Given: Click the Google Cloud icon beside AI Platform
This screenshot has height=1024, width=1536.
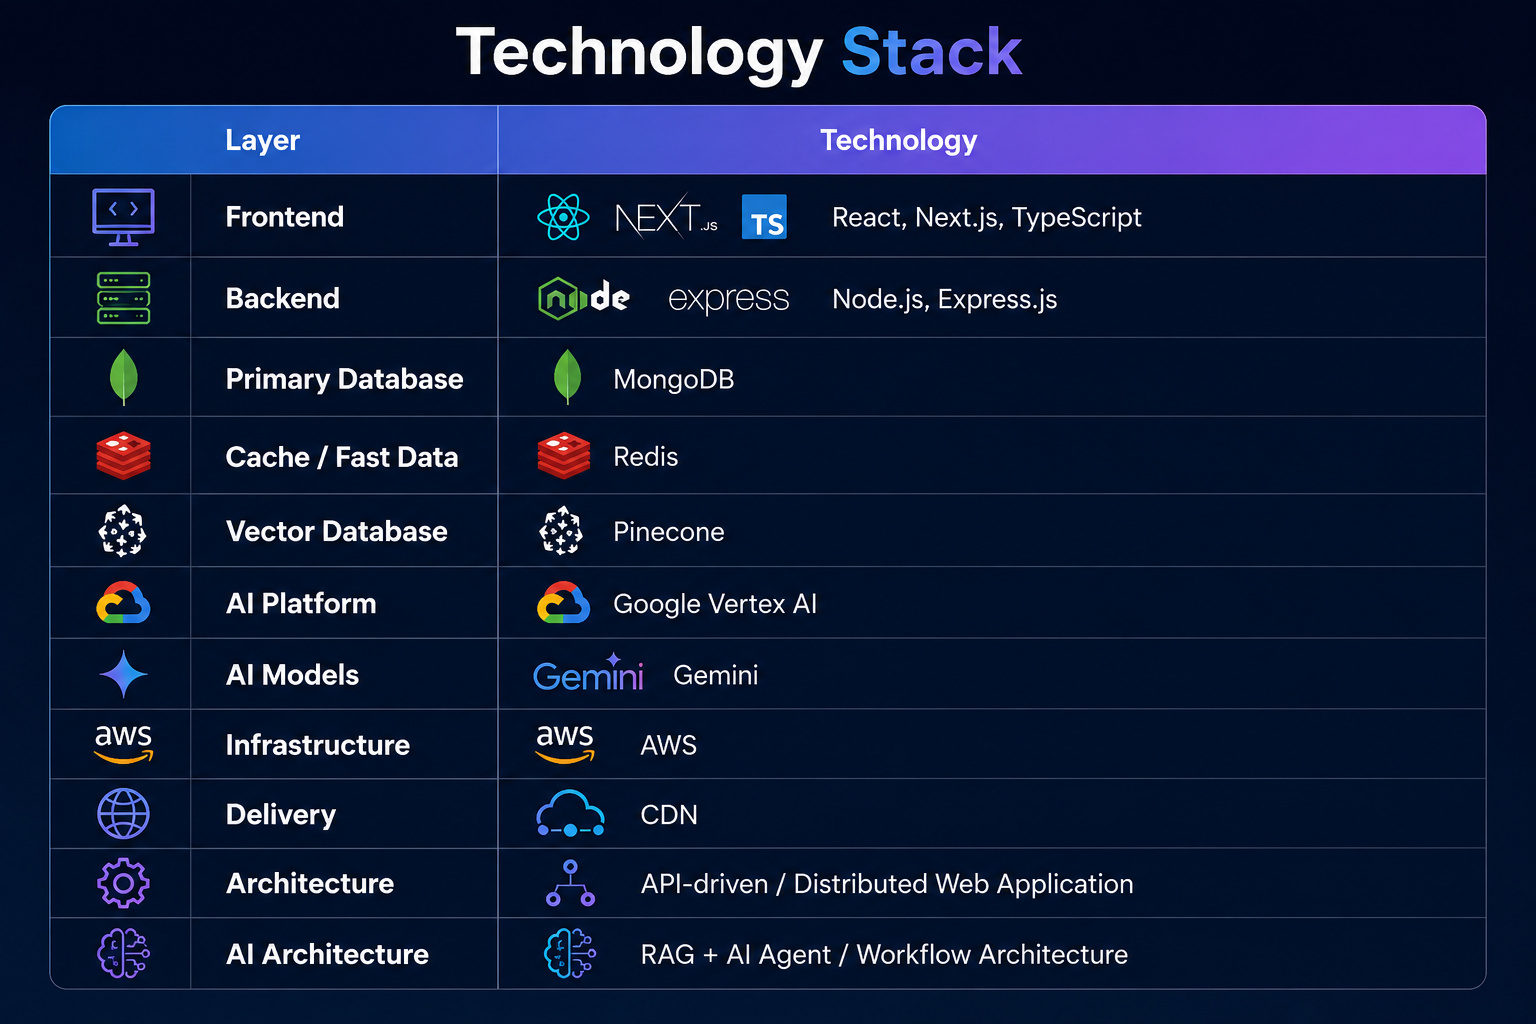Looking at the screenshot, I should click(x=123, y=603).
